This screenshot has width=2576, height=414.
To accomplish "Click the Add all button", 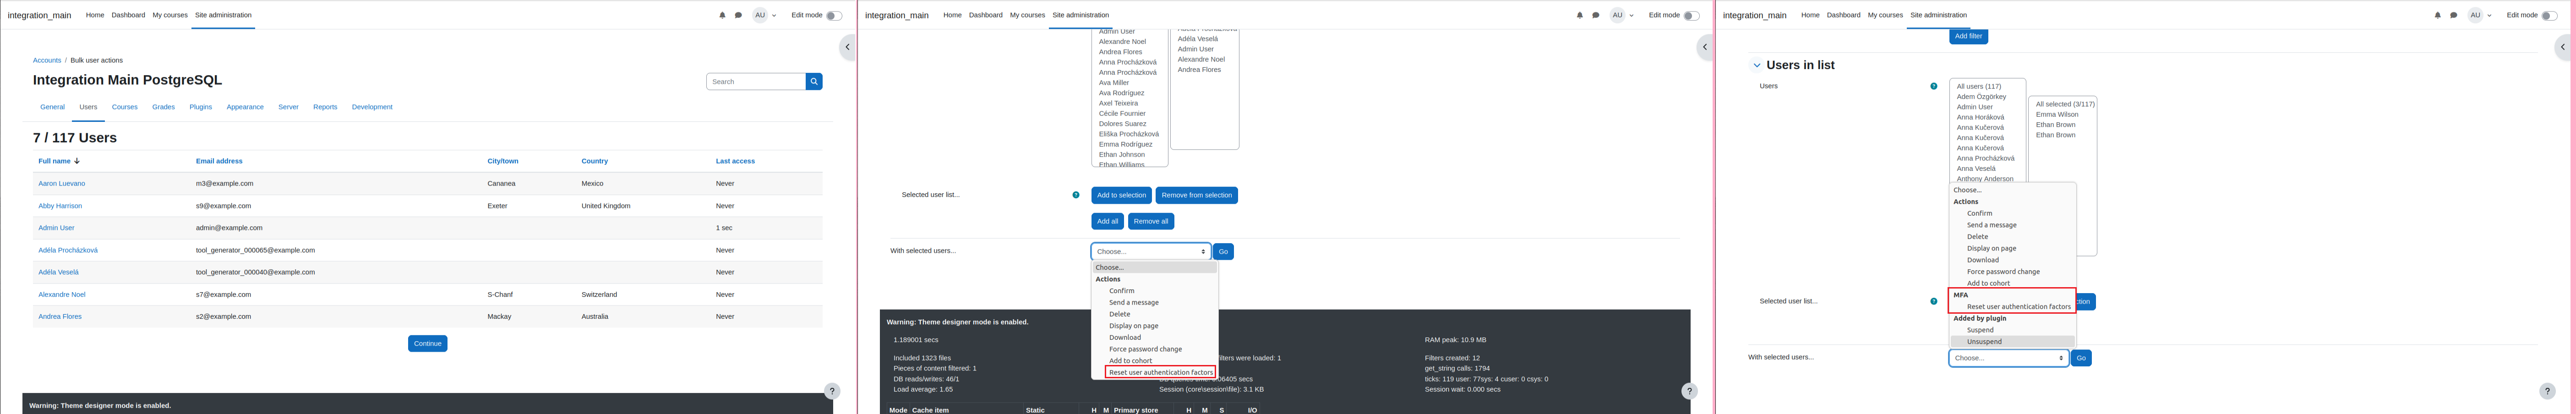I will point(1107,221).
